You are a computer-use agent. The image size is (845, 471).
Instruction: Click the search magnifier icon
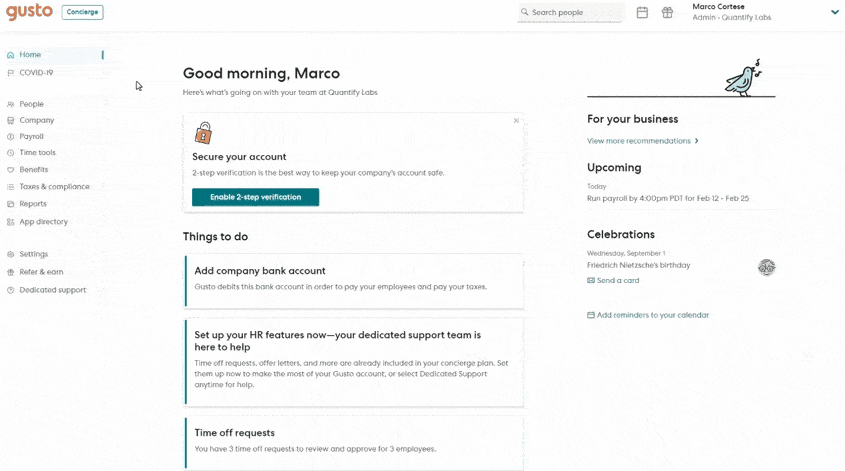coord(524,12)
